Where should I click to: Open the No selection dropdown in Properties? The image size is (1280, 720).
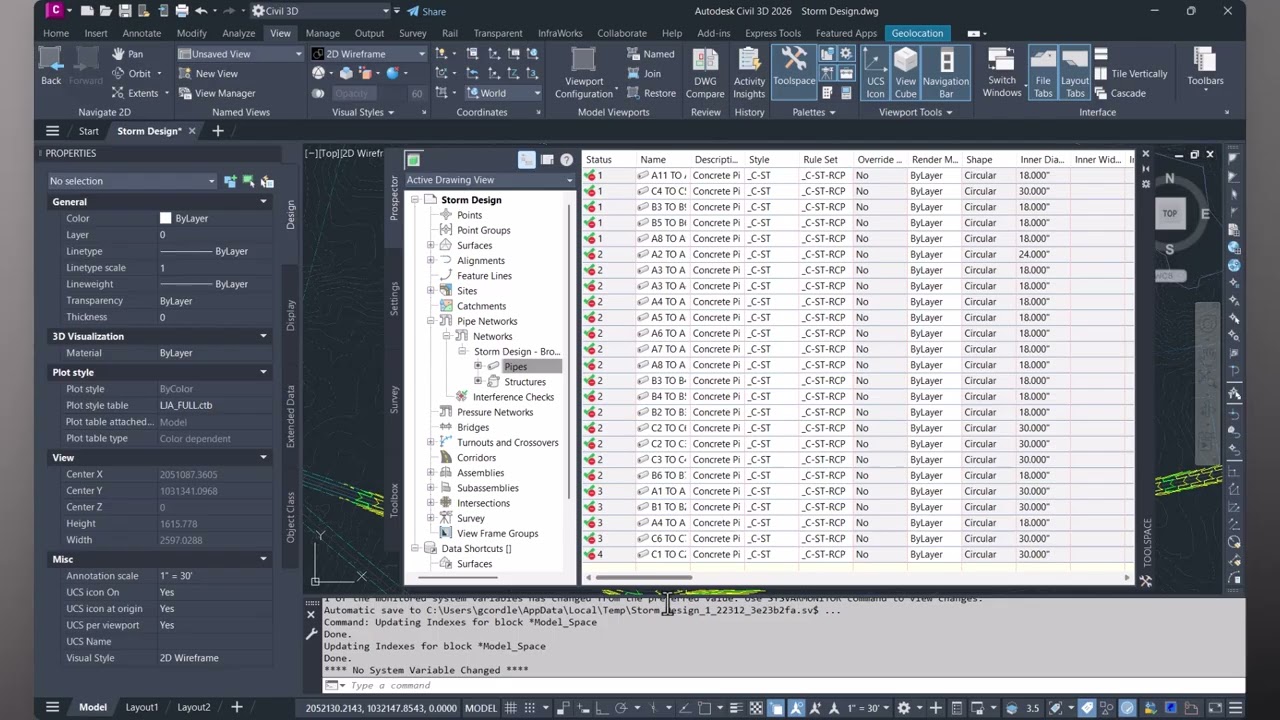pyautogui.click(x=132, y=181)
